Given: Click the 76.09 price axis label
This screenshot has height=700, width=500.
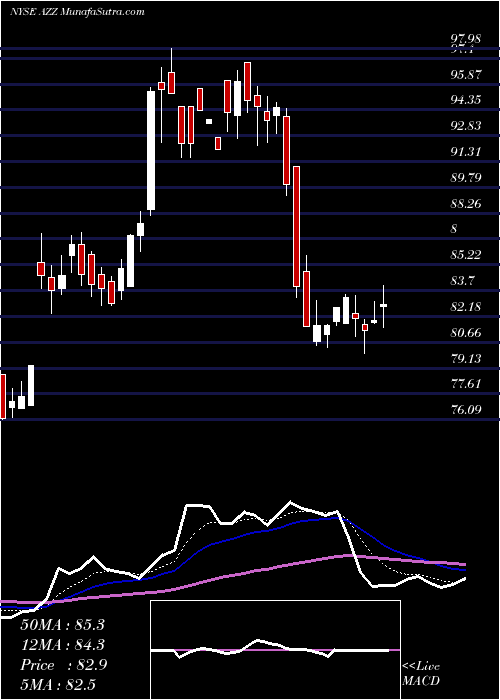Looking at the screenshot, I should click(x=466, y=409).
